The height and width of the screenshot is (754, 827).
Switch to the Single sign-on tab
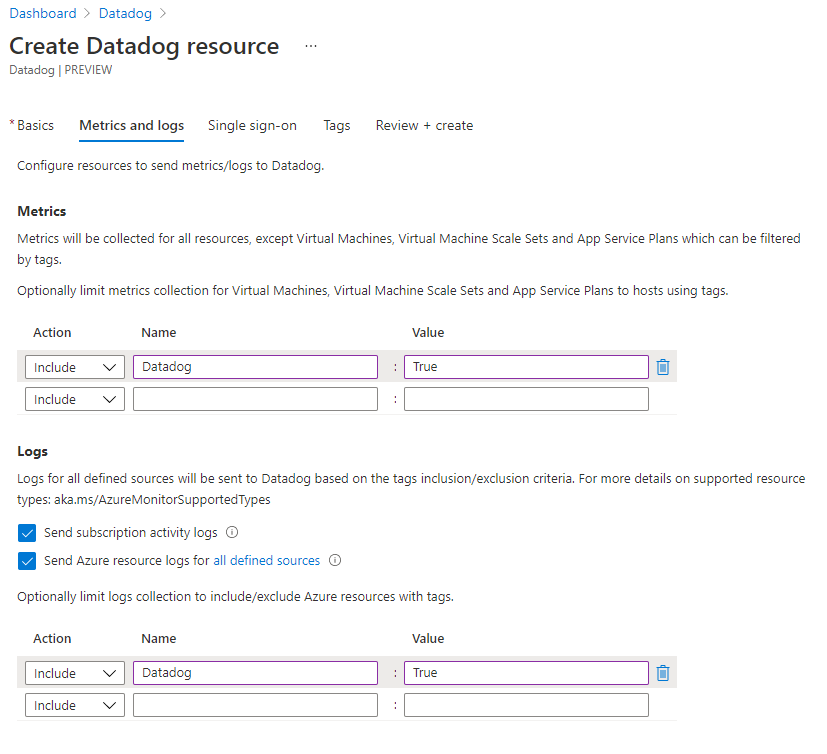click(x=252, y=125)
